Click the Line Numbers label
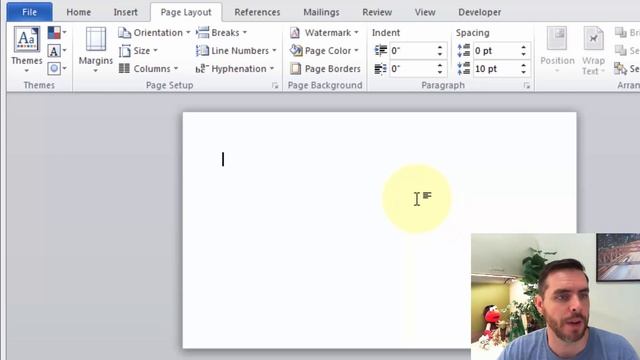 pyautogui.click(x=240, y=51)
